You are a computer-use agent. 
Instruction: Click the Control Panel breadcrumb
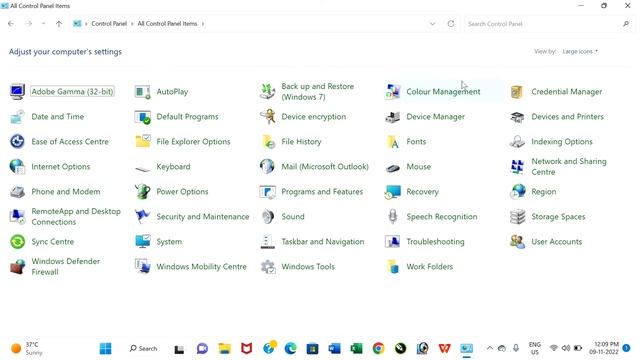[109, 24]
